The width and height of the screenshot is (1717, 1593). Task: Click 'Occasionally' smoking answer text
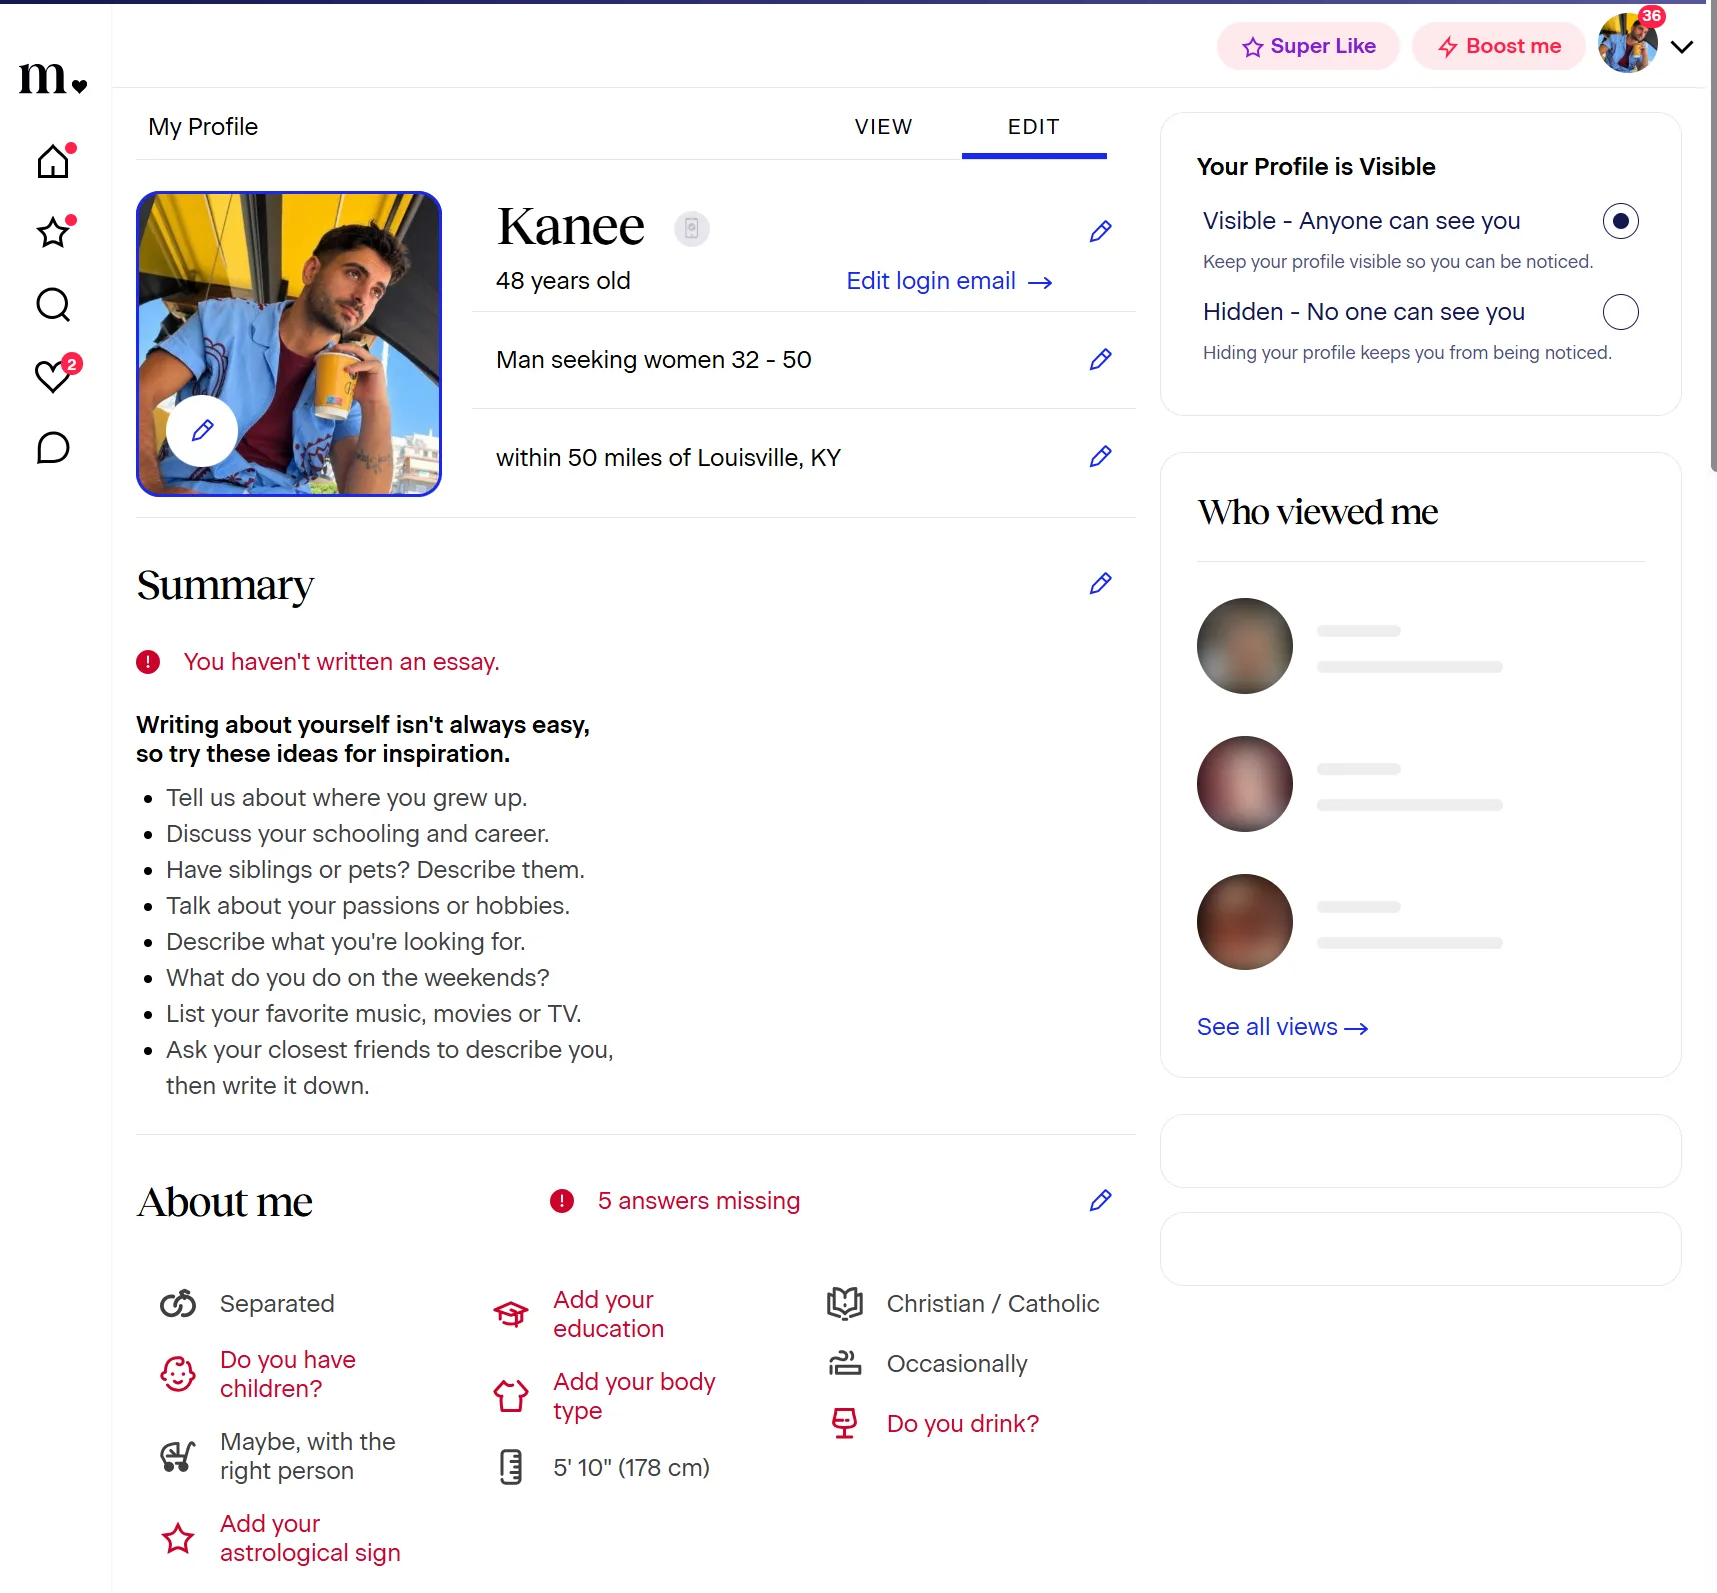click(957, 1364)
